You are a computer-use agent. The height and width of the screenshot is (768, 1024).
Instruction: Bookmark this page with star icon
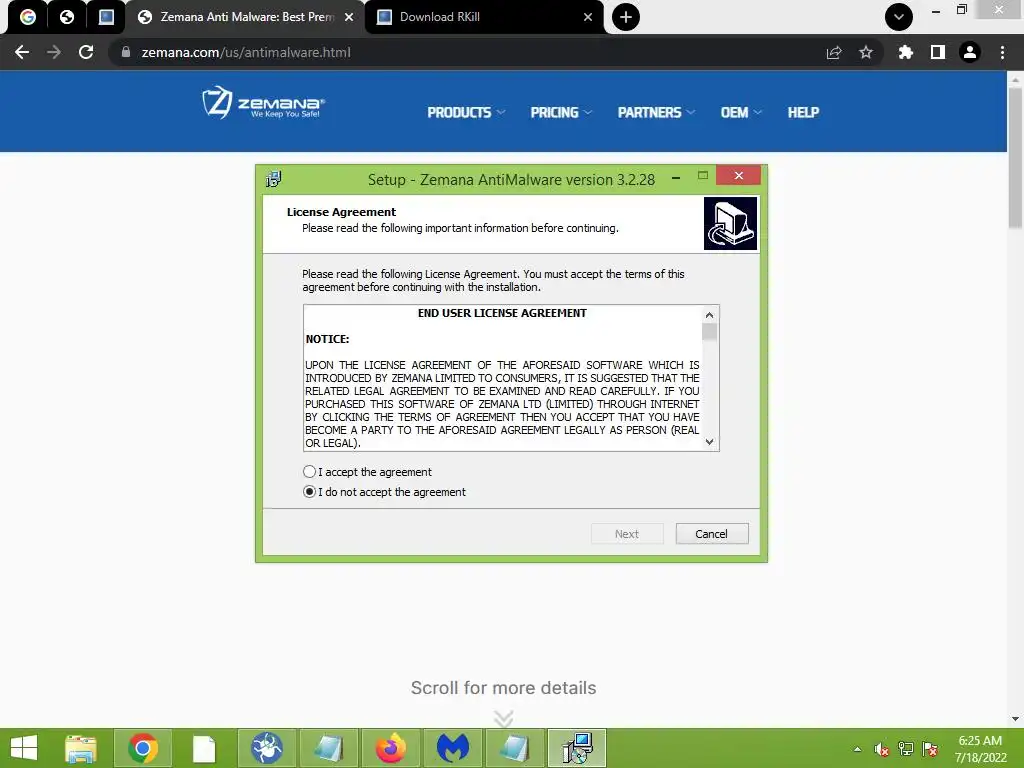coord(866,52)
